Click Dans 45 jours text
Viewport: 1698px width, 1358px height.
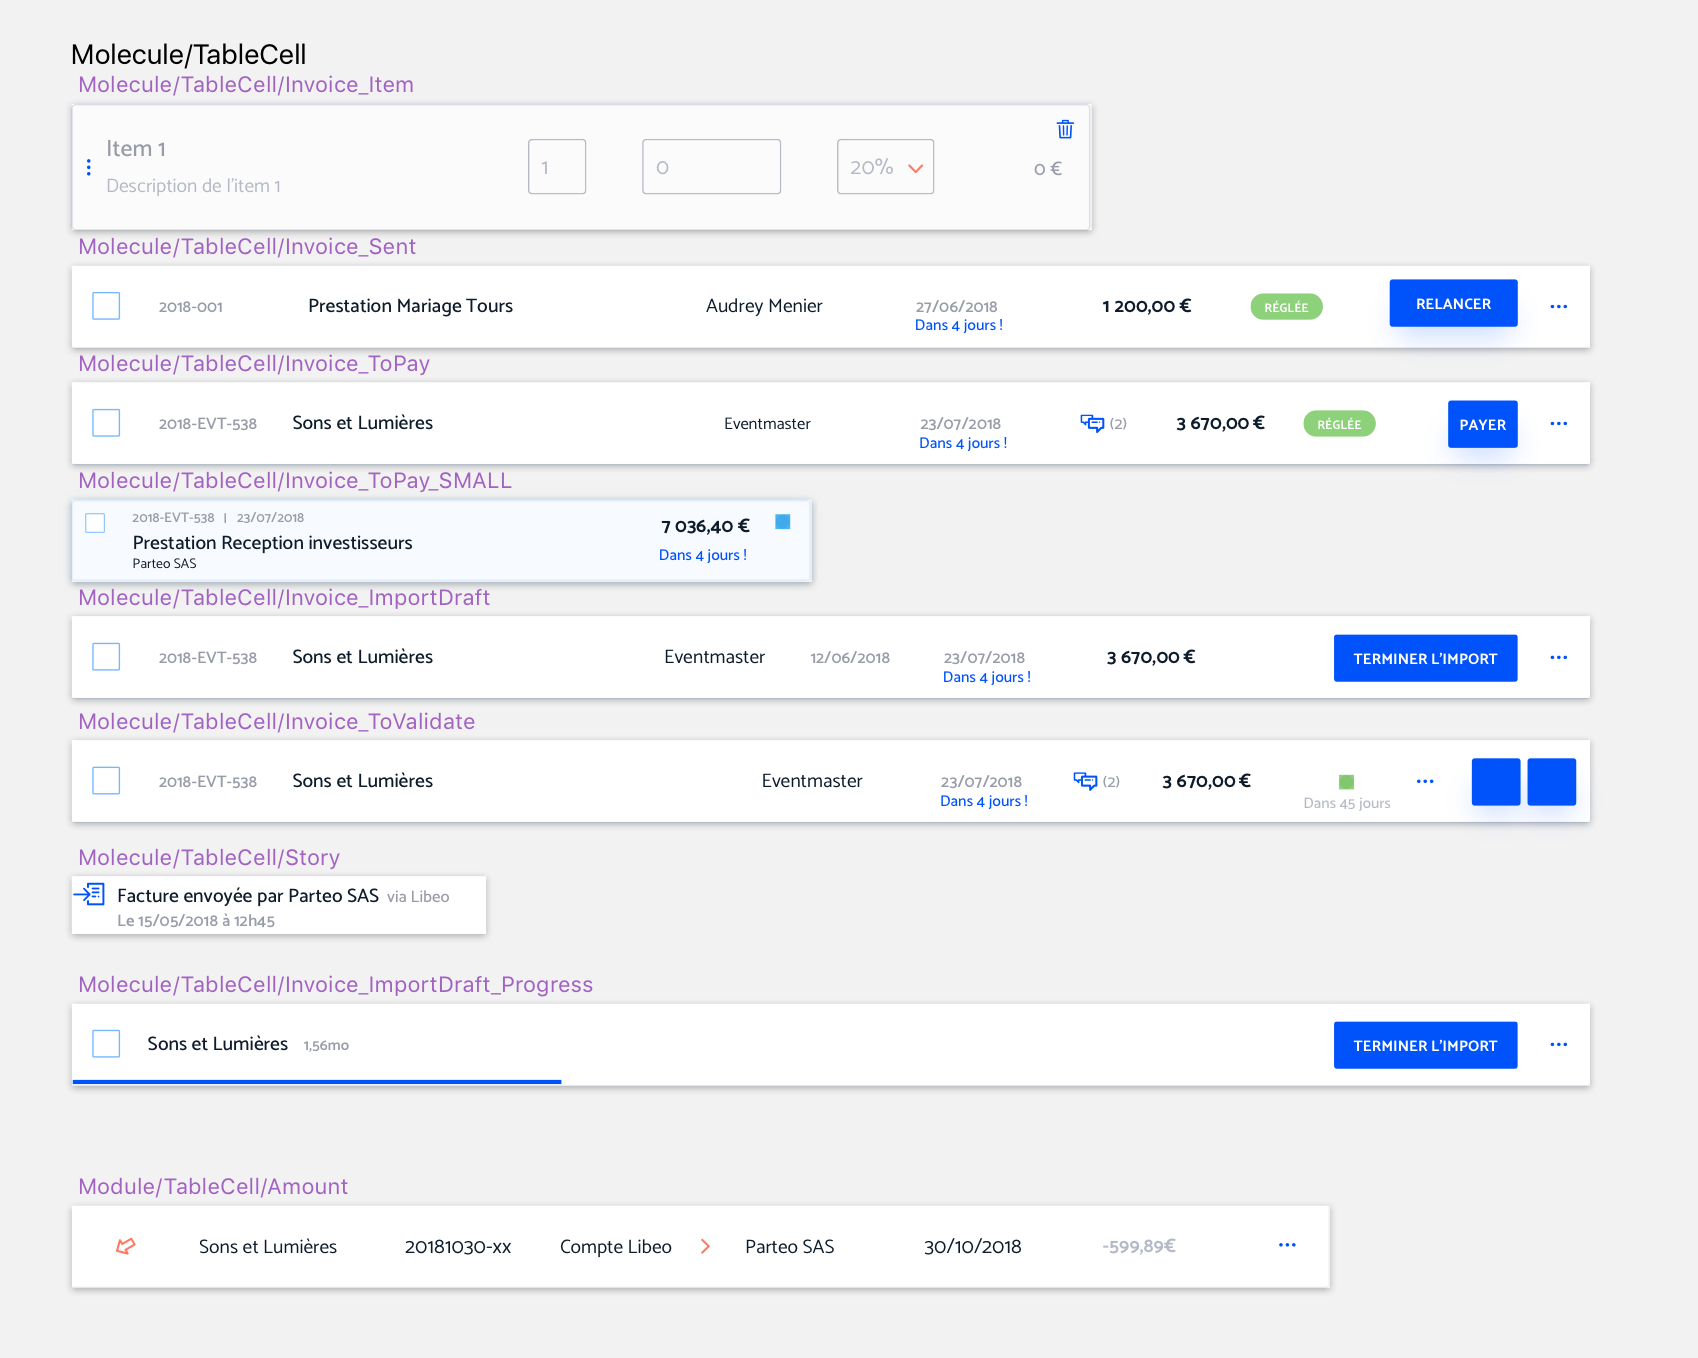[1346, 803]
